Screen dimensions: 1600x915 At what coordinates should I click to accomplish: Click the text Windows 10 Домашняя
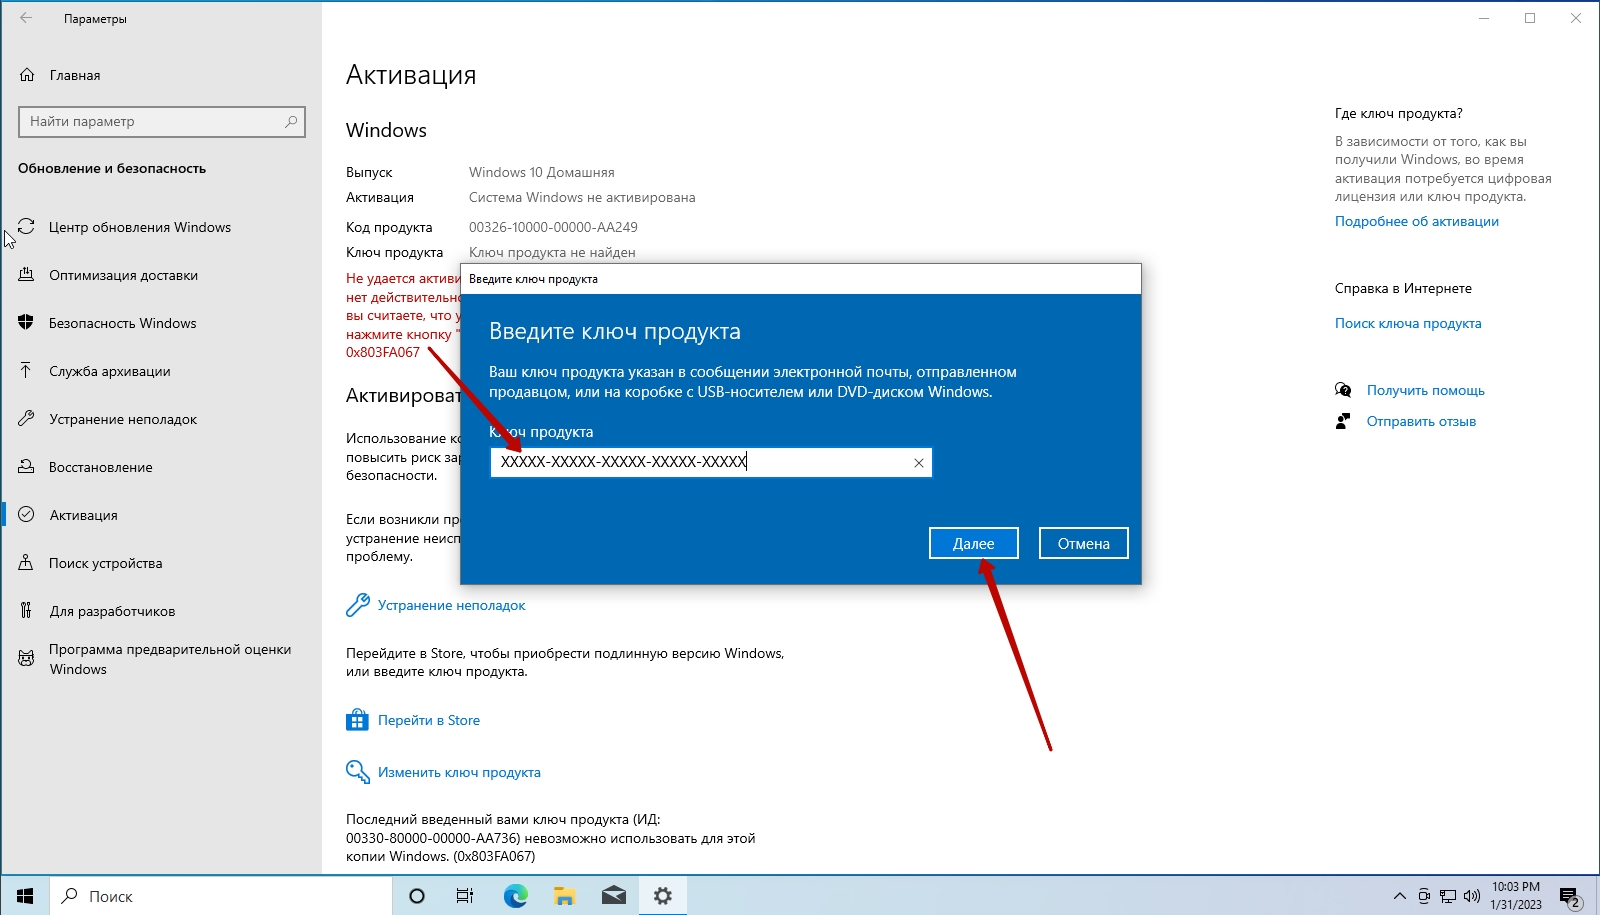click(542, 172)
